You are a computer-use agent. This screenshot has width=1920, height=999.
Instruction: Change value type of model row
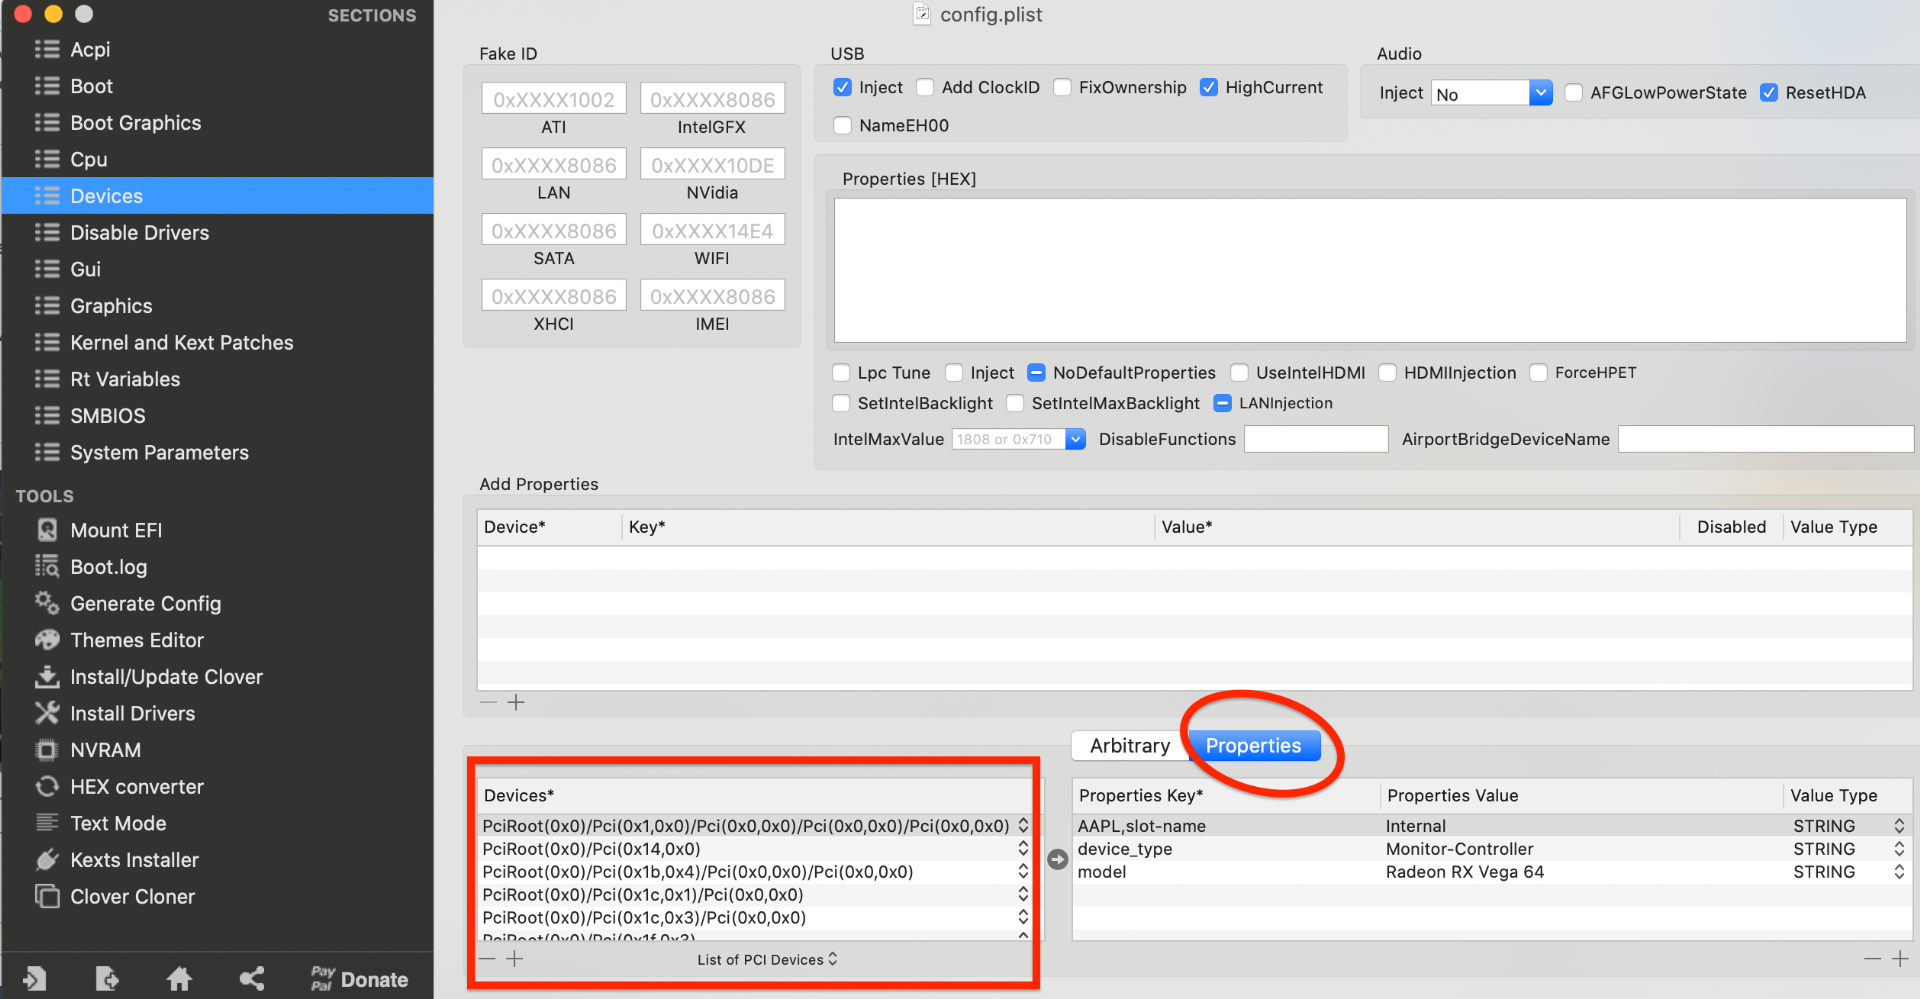point(1899,872)
